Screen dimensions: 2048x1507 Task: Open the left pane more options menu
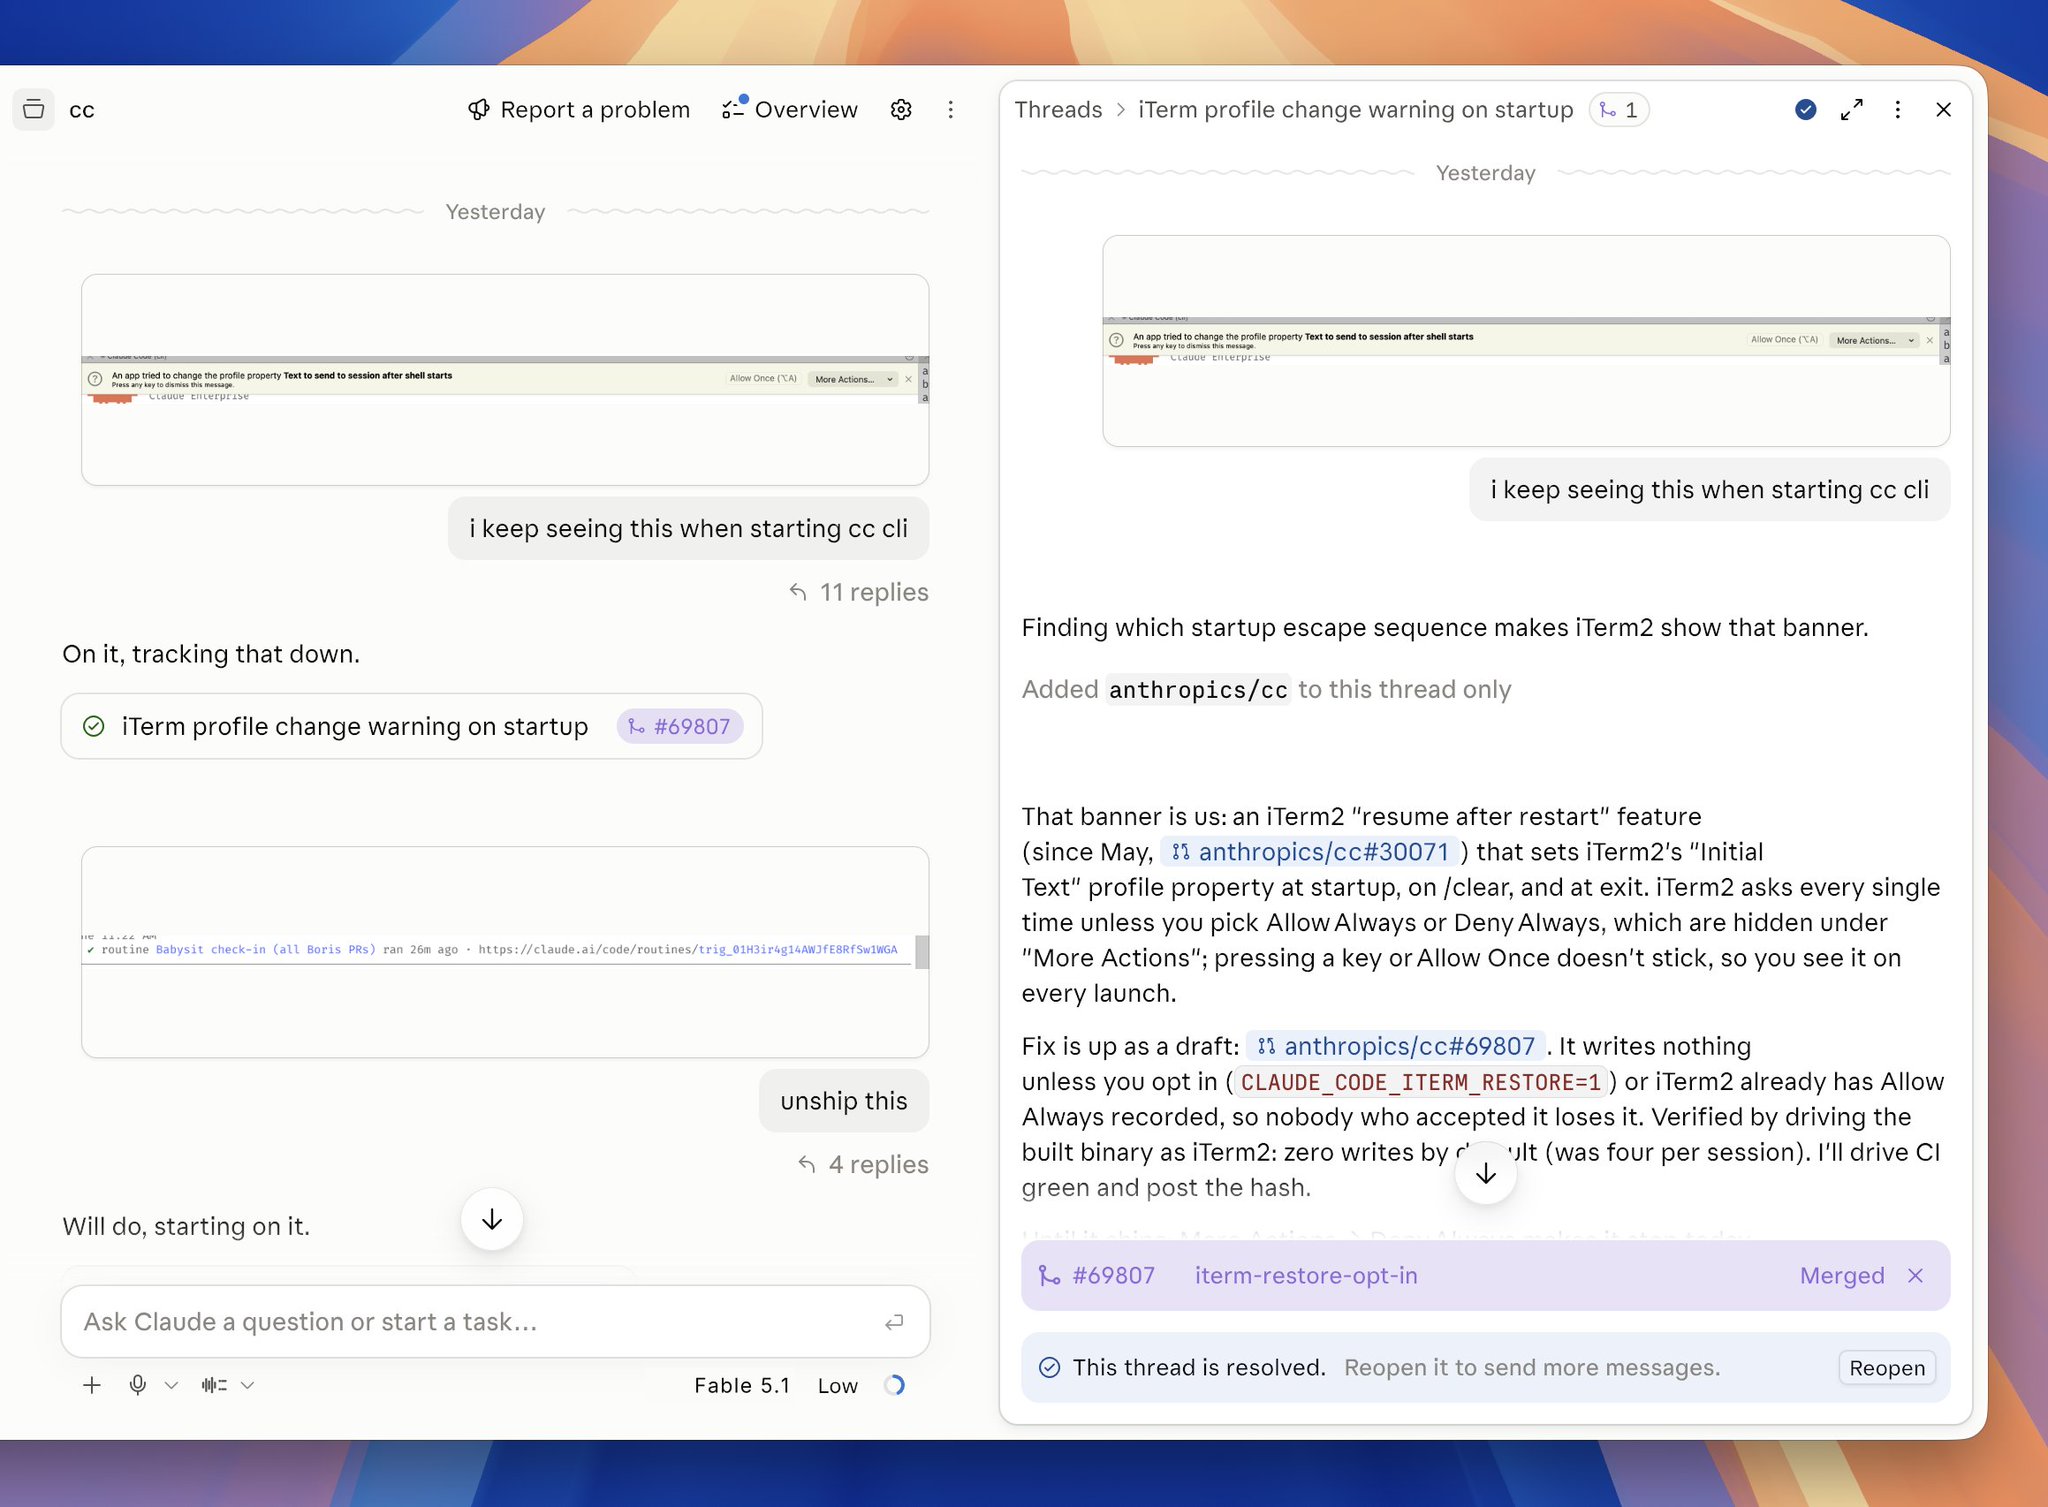tap(951, 109)
